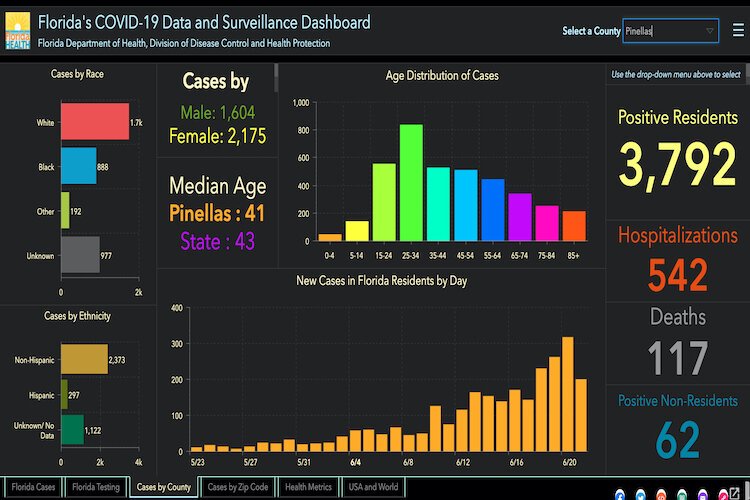Open the Health Metrics tab
Viewport: 750px width, 500px height.
(308, 487)
